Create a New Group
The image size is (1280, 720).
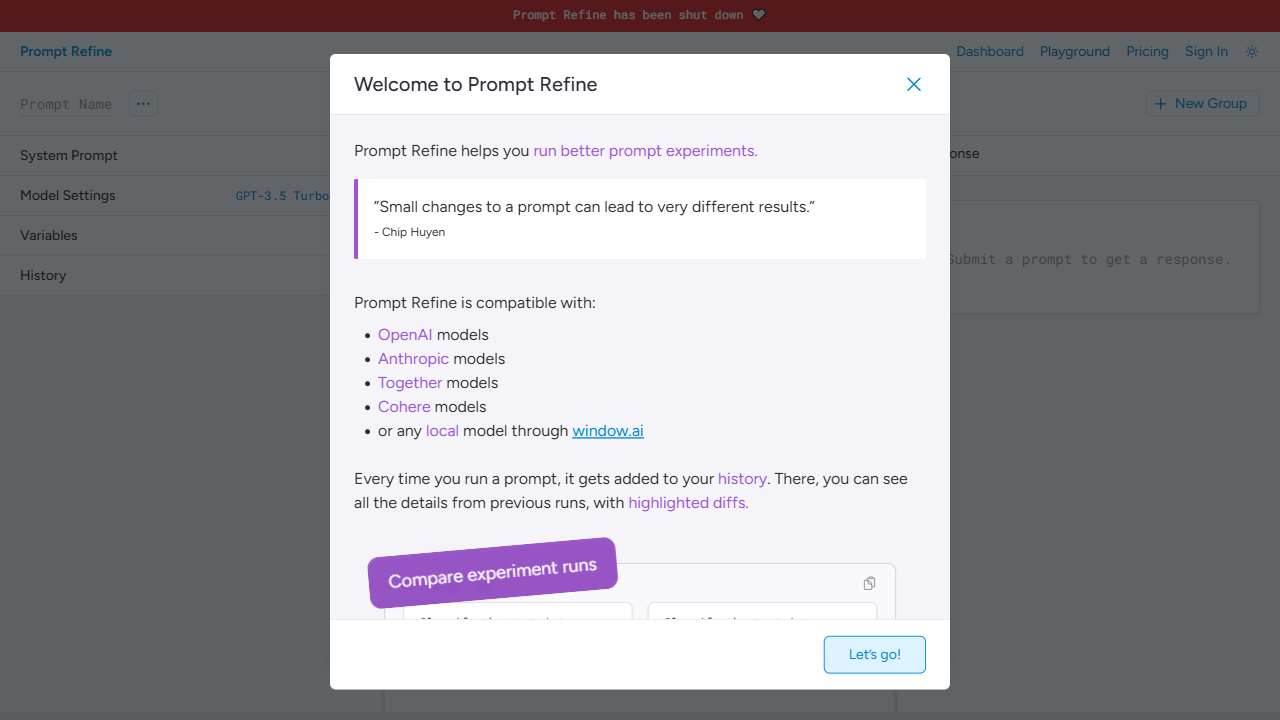click(x=1202, y=103)
